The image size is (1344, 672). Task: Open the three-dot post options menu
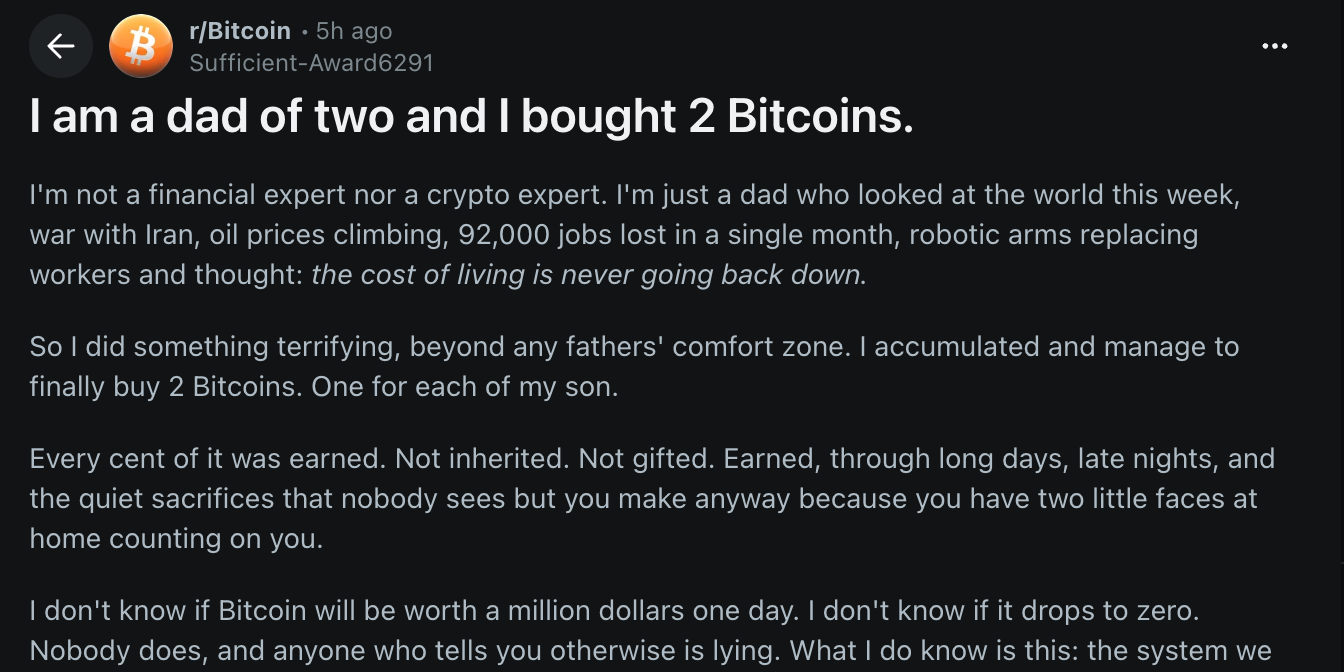coord(1274,46)
